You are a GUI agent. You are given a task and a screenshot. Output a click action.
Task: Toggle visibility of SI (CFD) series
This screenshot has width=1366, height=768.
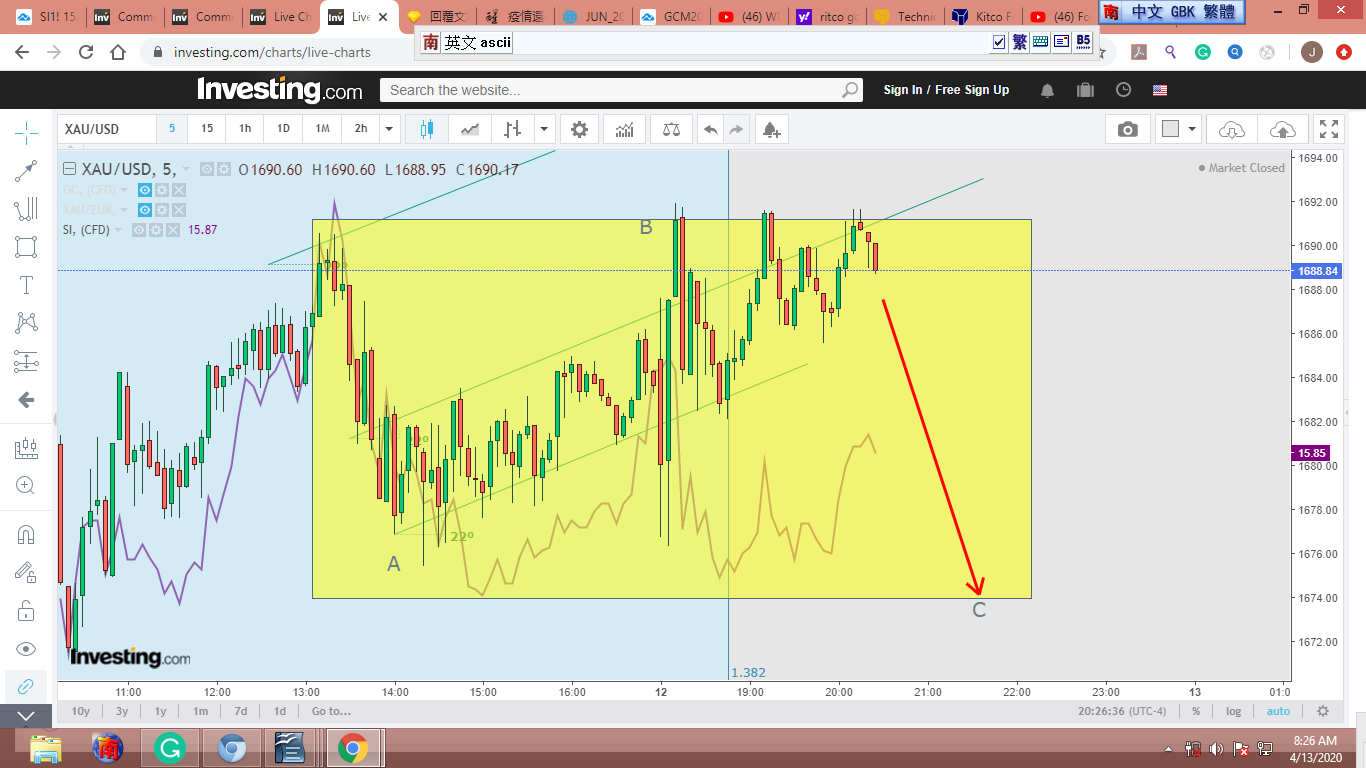(140, 230)
